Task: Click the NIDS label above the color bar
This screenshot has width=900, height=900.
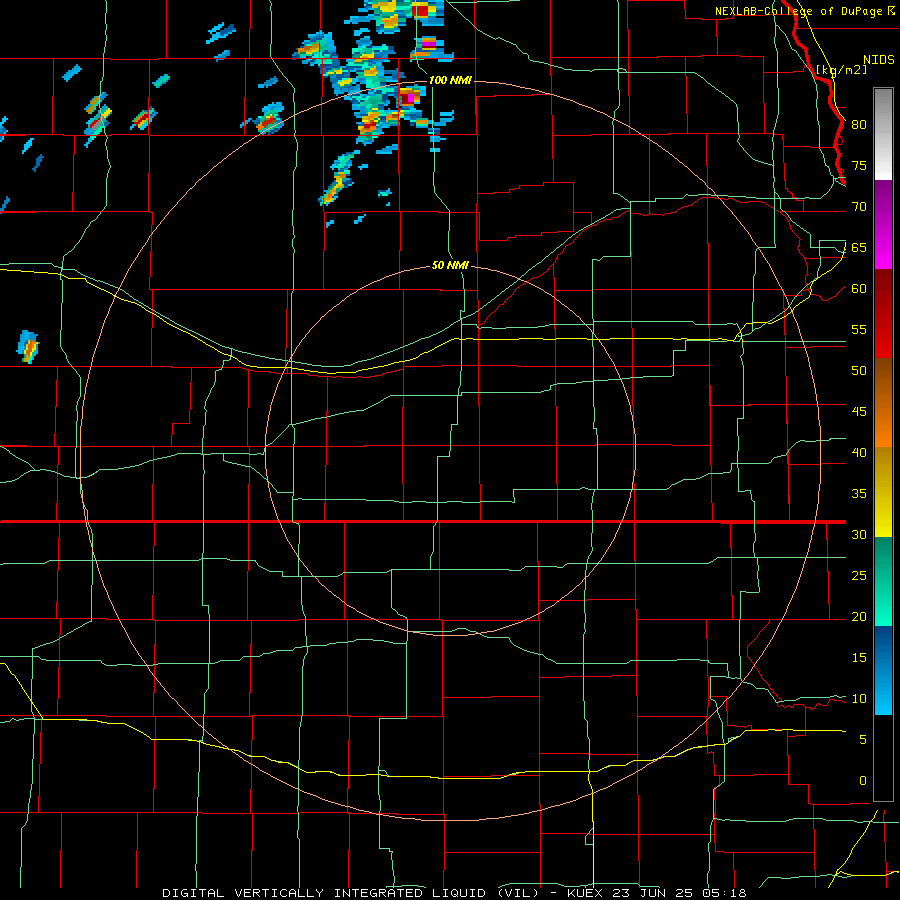Action: pos(878,60)
